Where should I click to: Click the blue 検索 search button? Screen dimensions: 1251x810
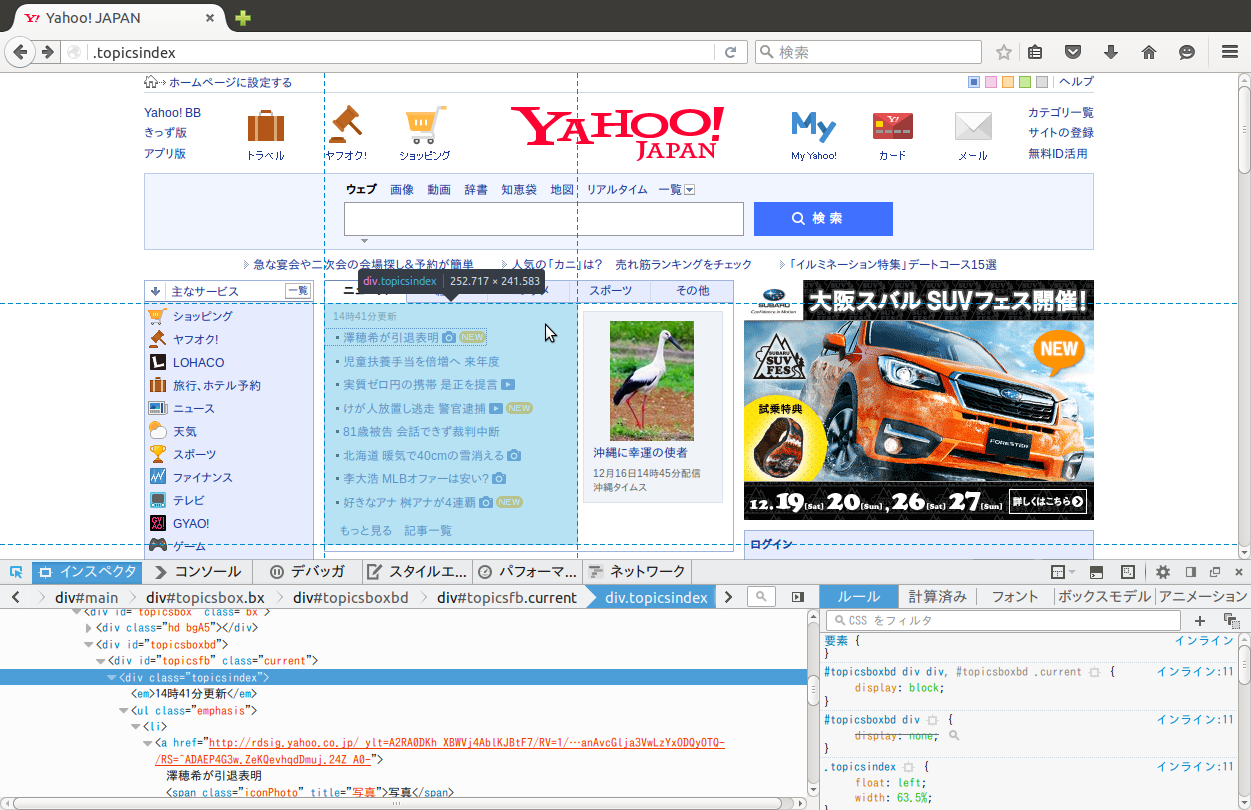point(823,219)
